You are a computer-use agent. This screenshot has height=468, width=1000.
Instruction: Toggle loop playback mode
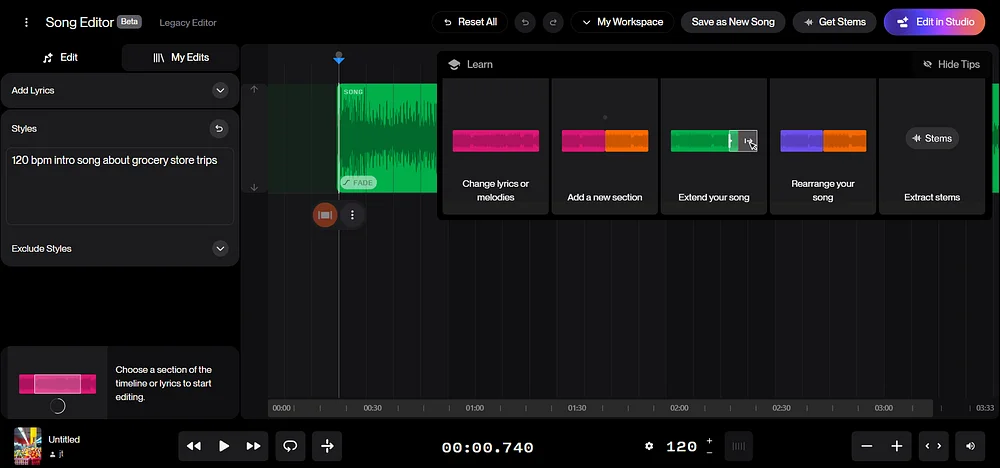pyautogui.click(x=290, y=446)
